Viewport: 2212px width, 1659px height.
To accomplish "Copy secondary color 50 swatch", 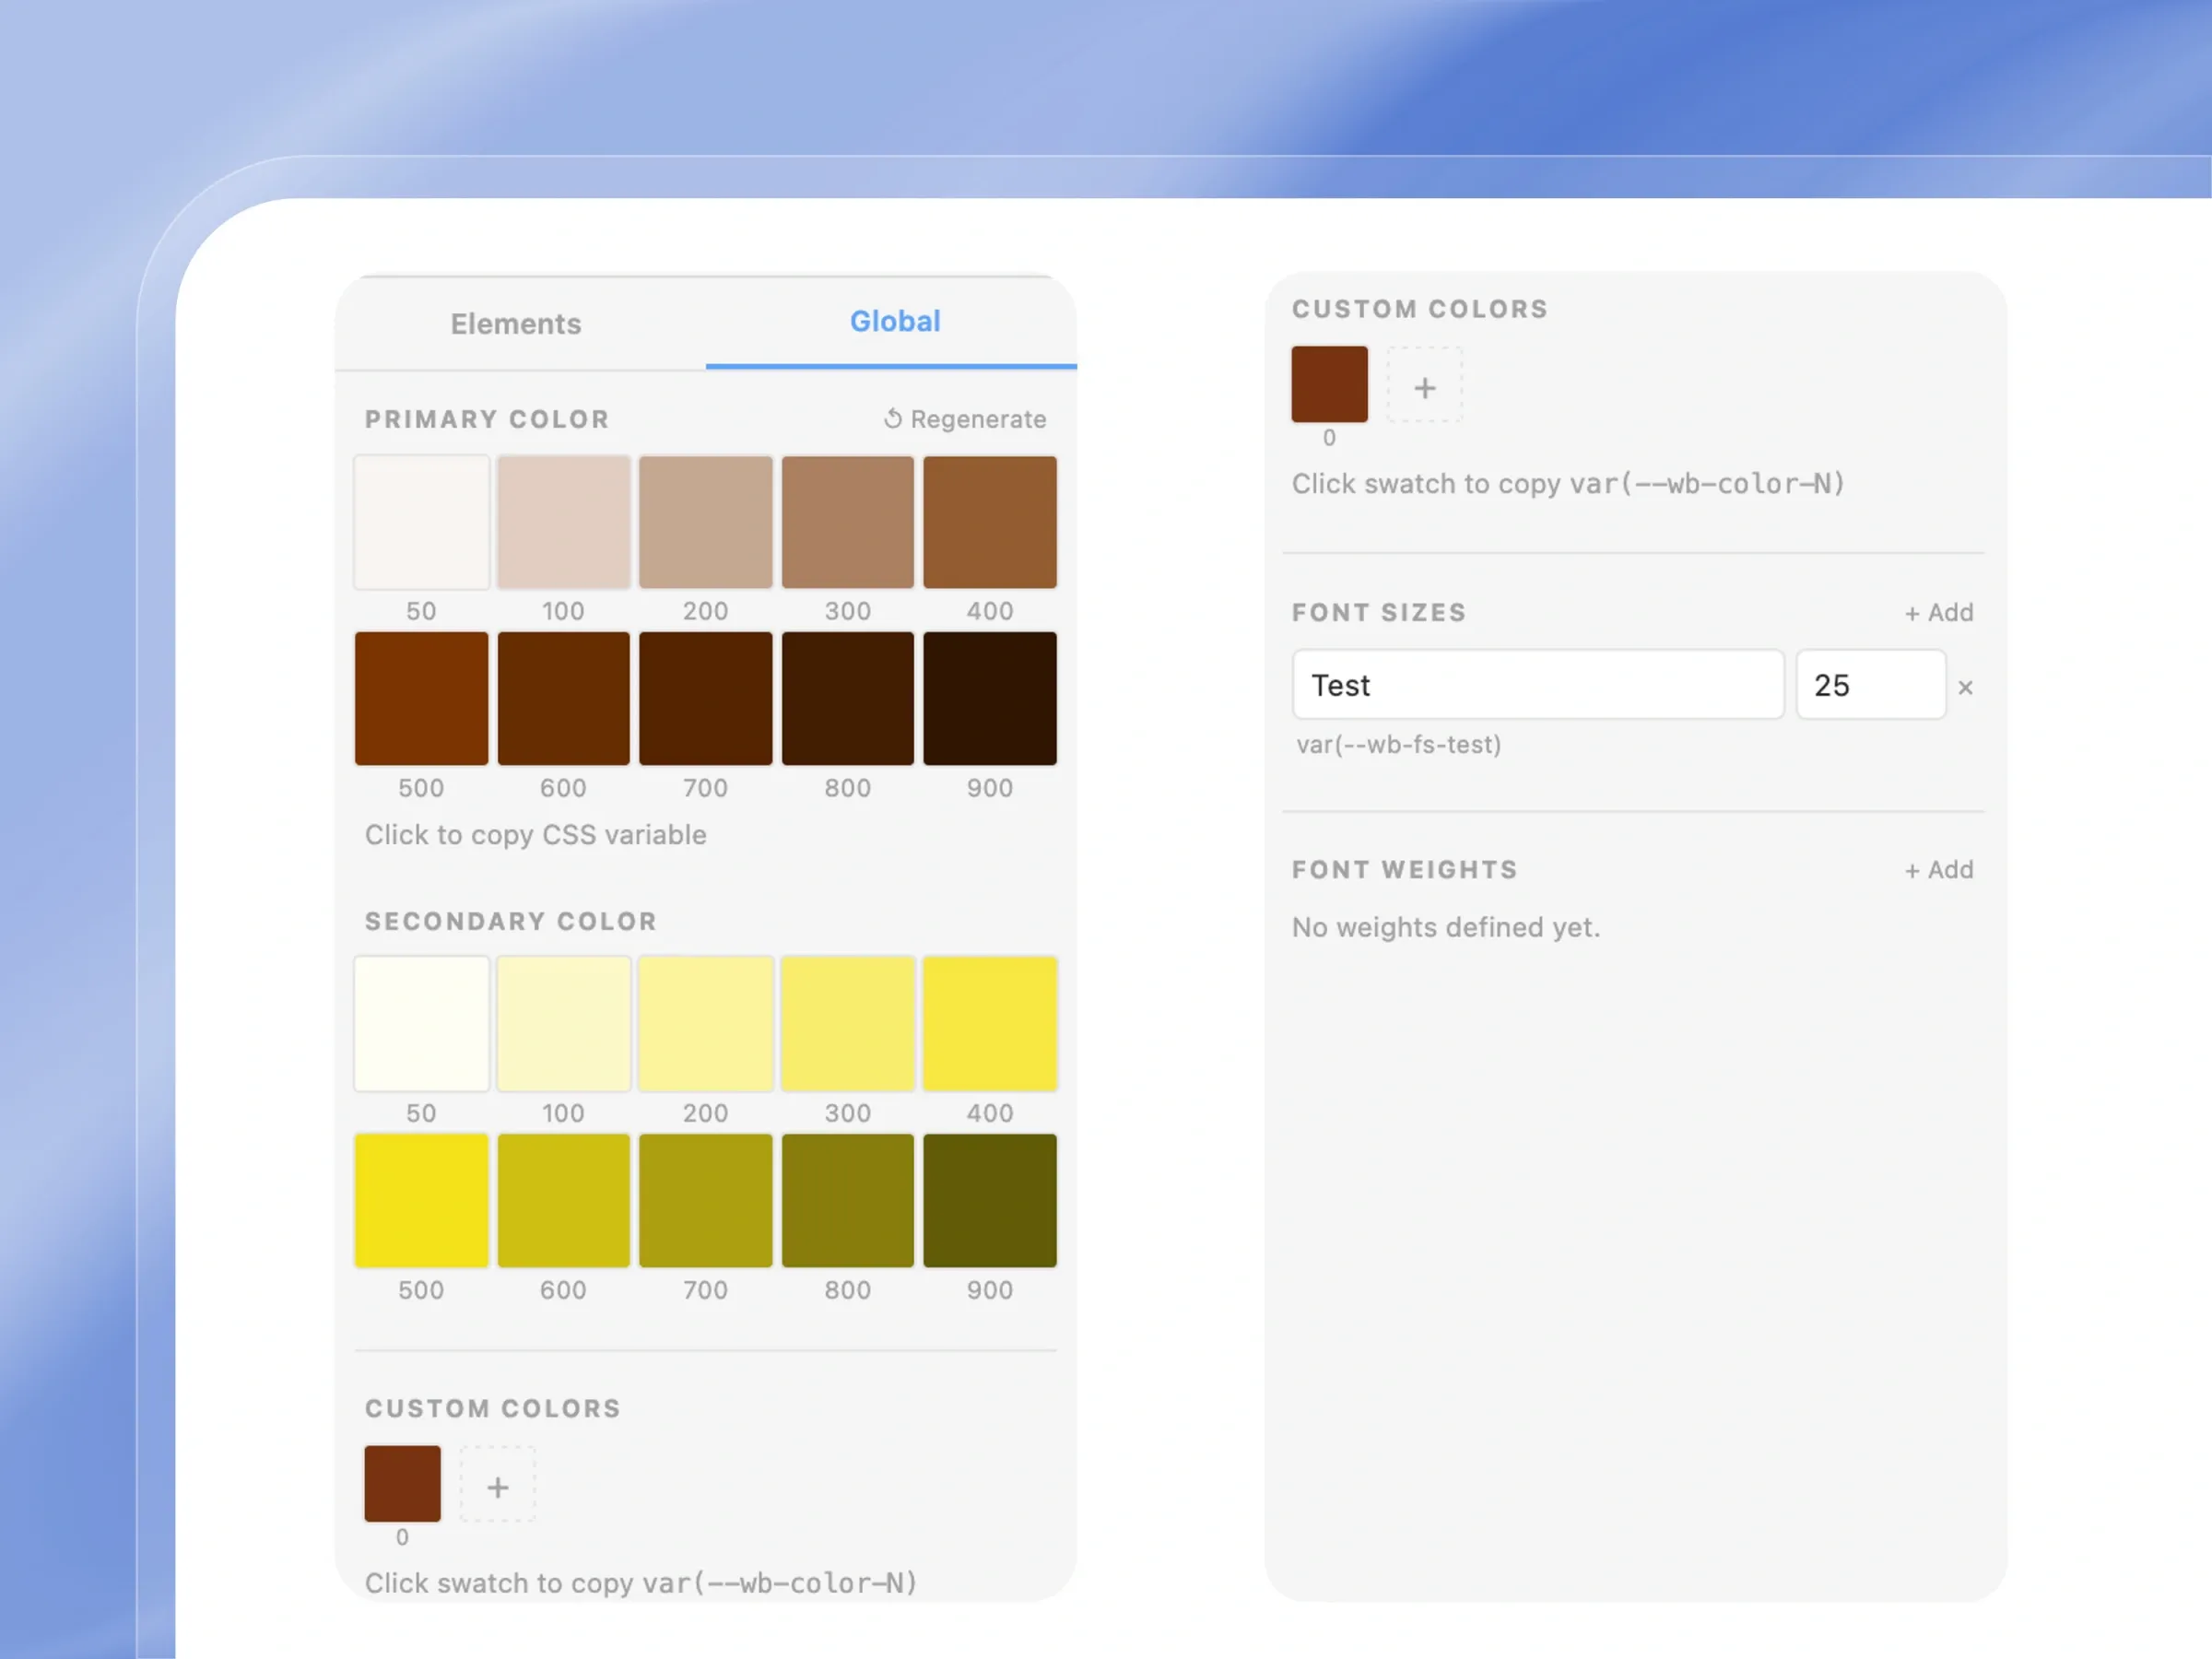I will pos(422,1024).
